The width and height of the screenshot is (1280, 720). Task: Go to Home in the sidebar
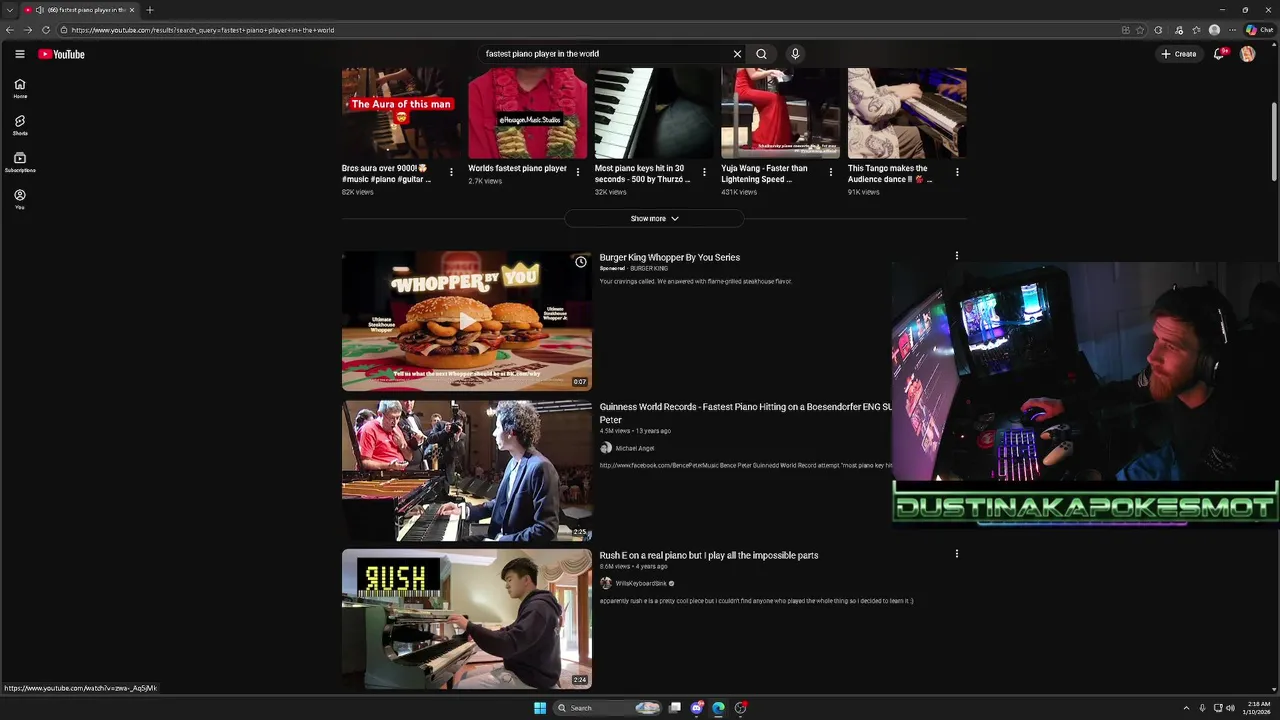(x=20, y=89)
